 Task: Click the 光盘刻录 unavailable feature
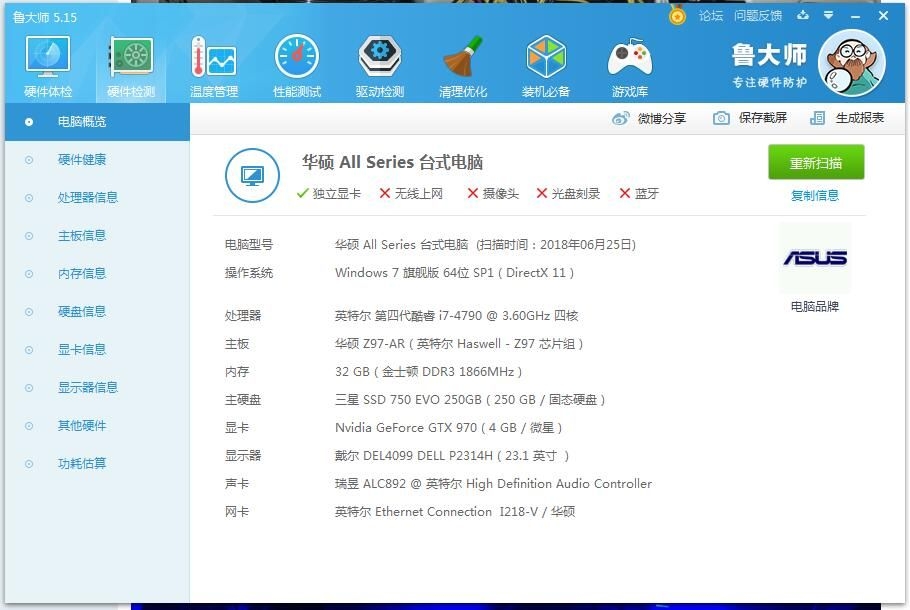pos(568,194)
